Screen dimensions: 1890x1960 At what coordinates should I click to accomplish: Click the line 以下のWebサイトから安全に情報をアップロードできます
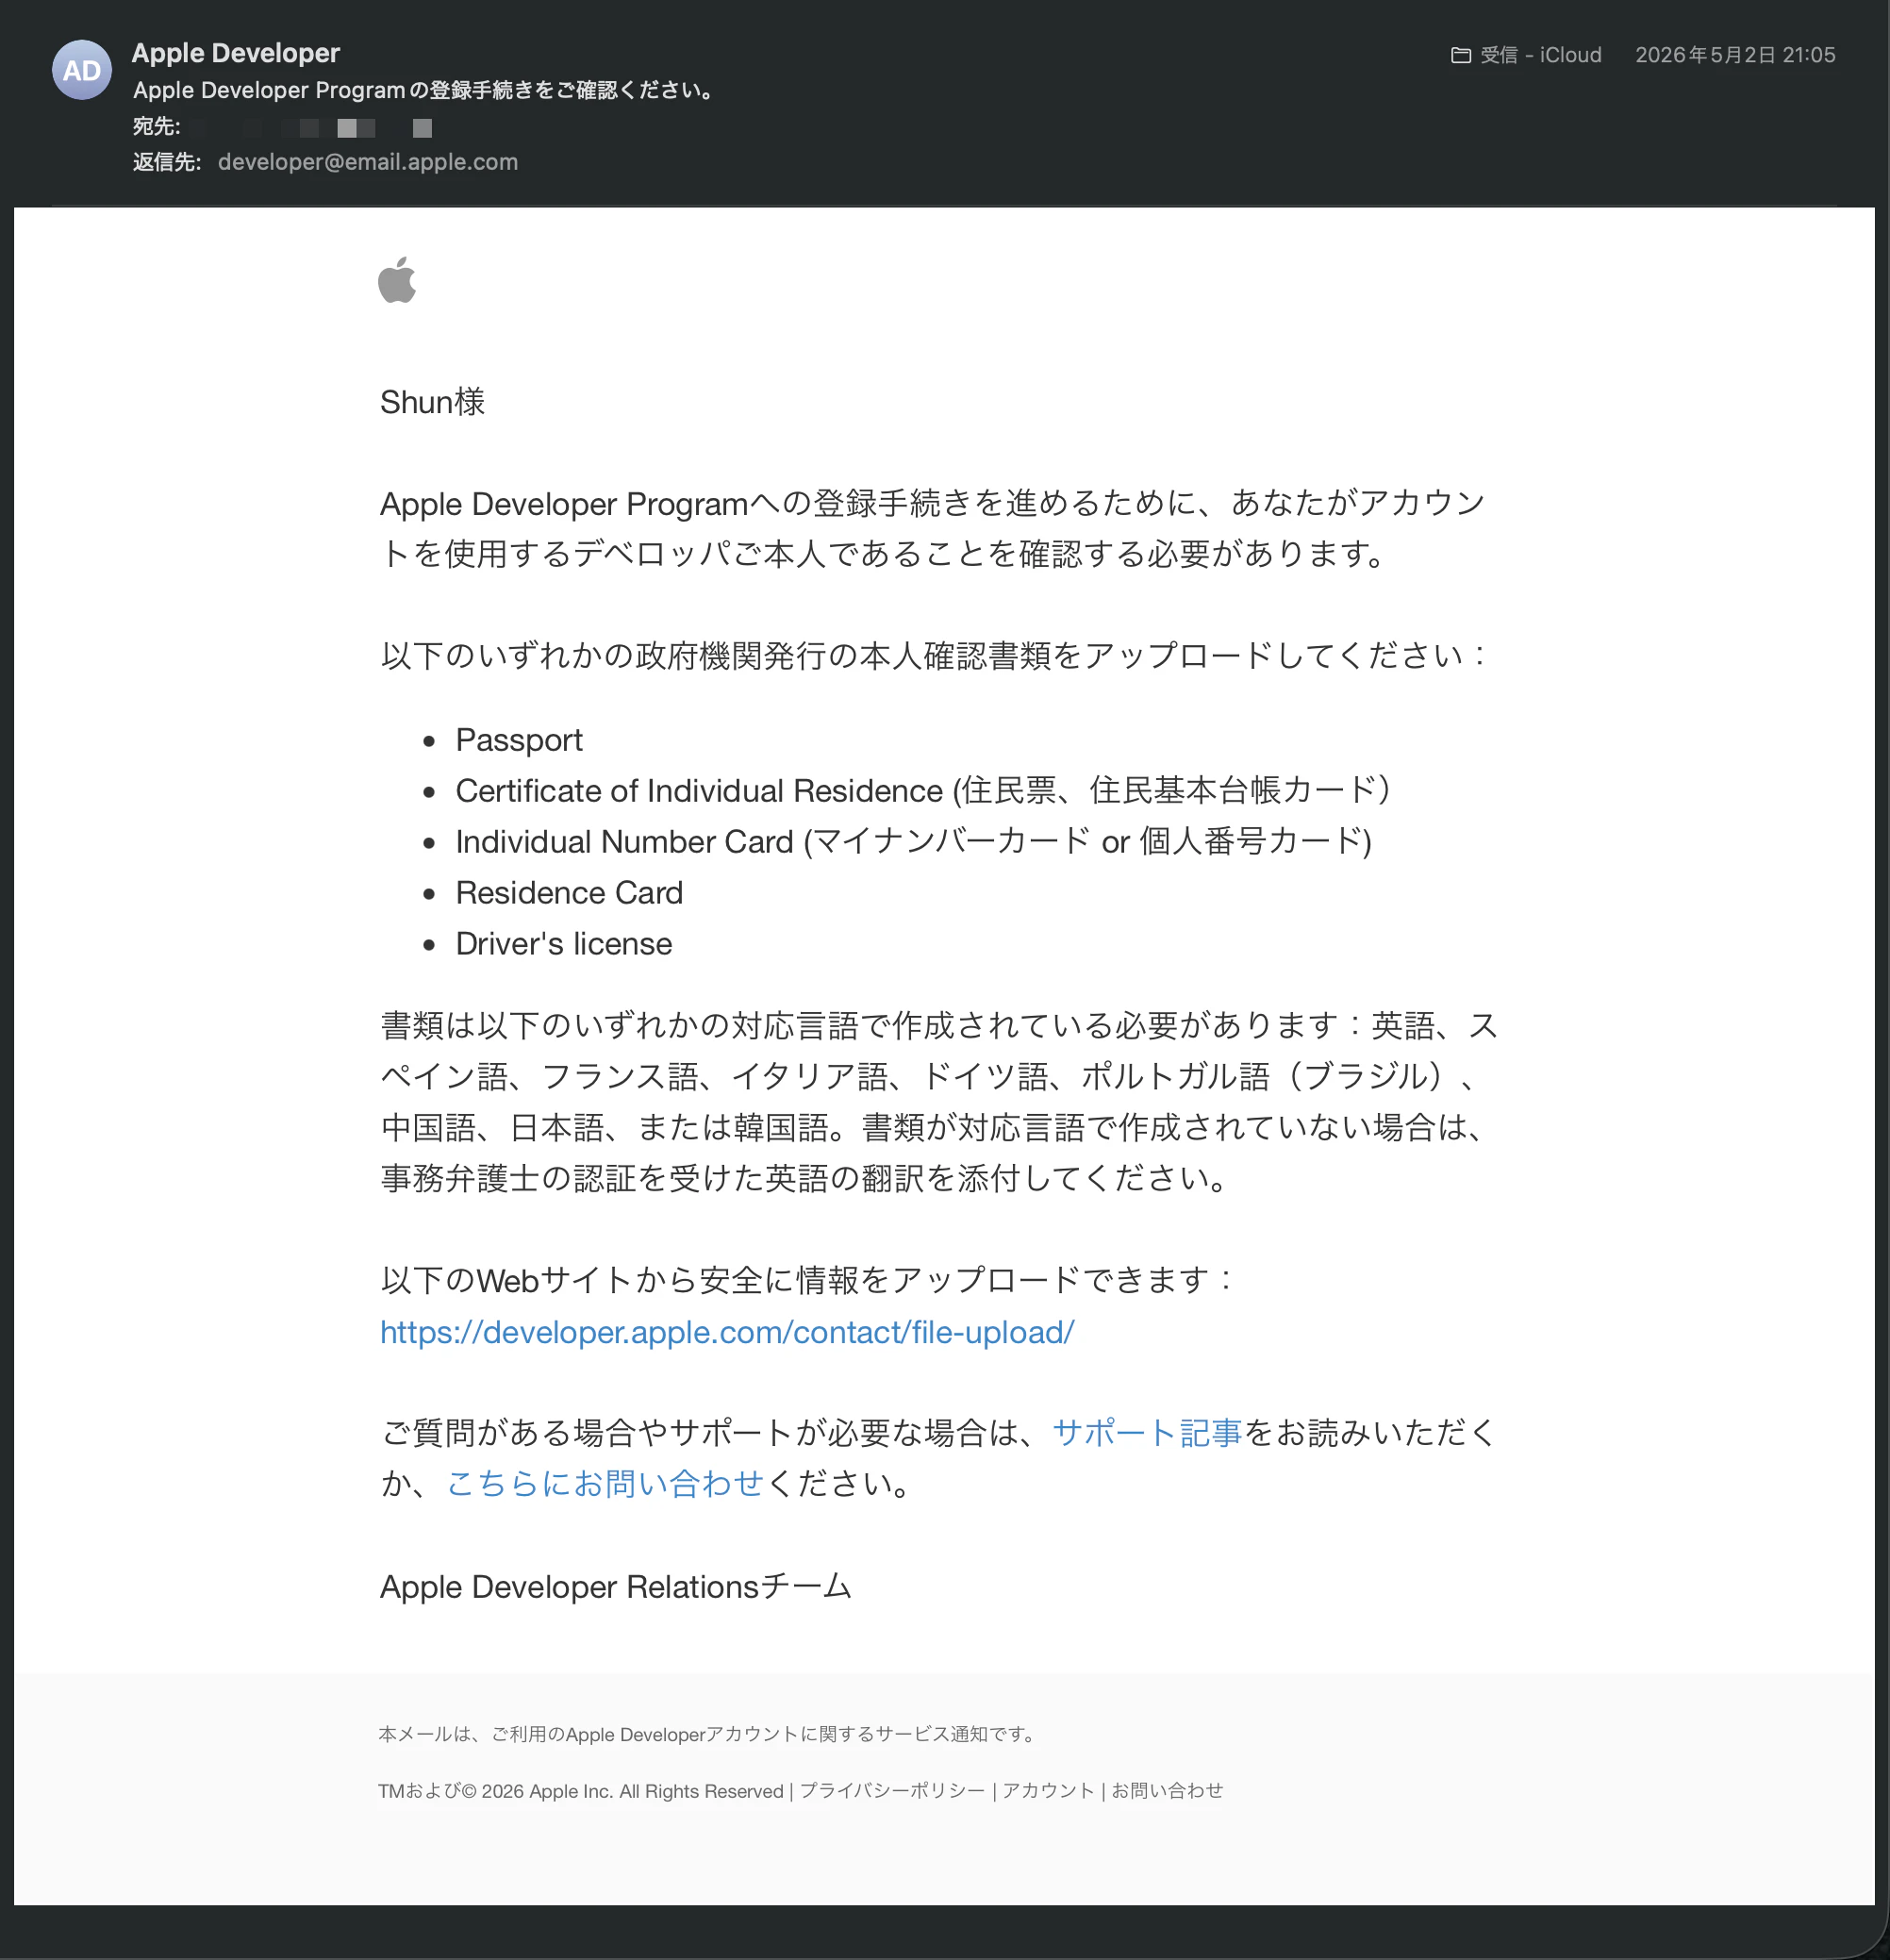point(808,1281)
